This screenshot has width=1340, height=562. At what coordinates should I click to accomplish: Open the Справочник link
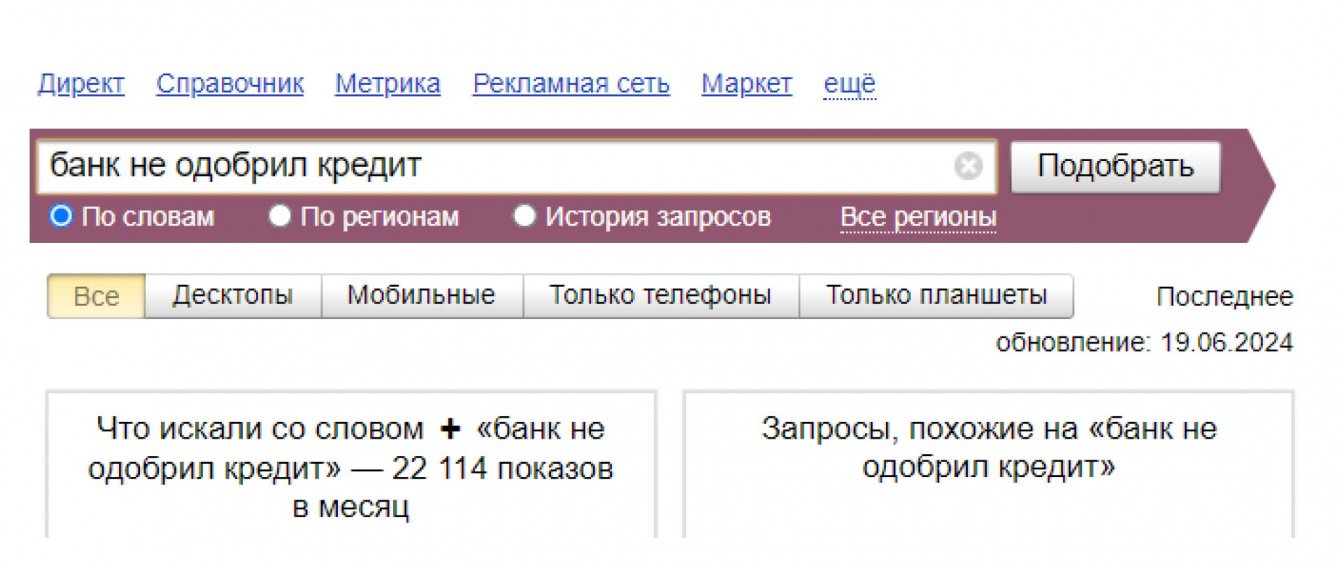point(230,84)
